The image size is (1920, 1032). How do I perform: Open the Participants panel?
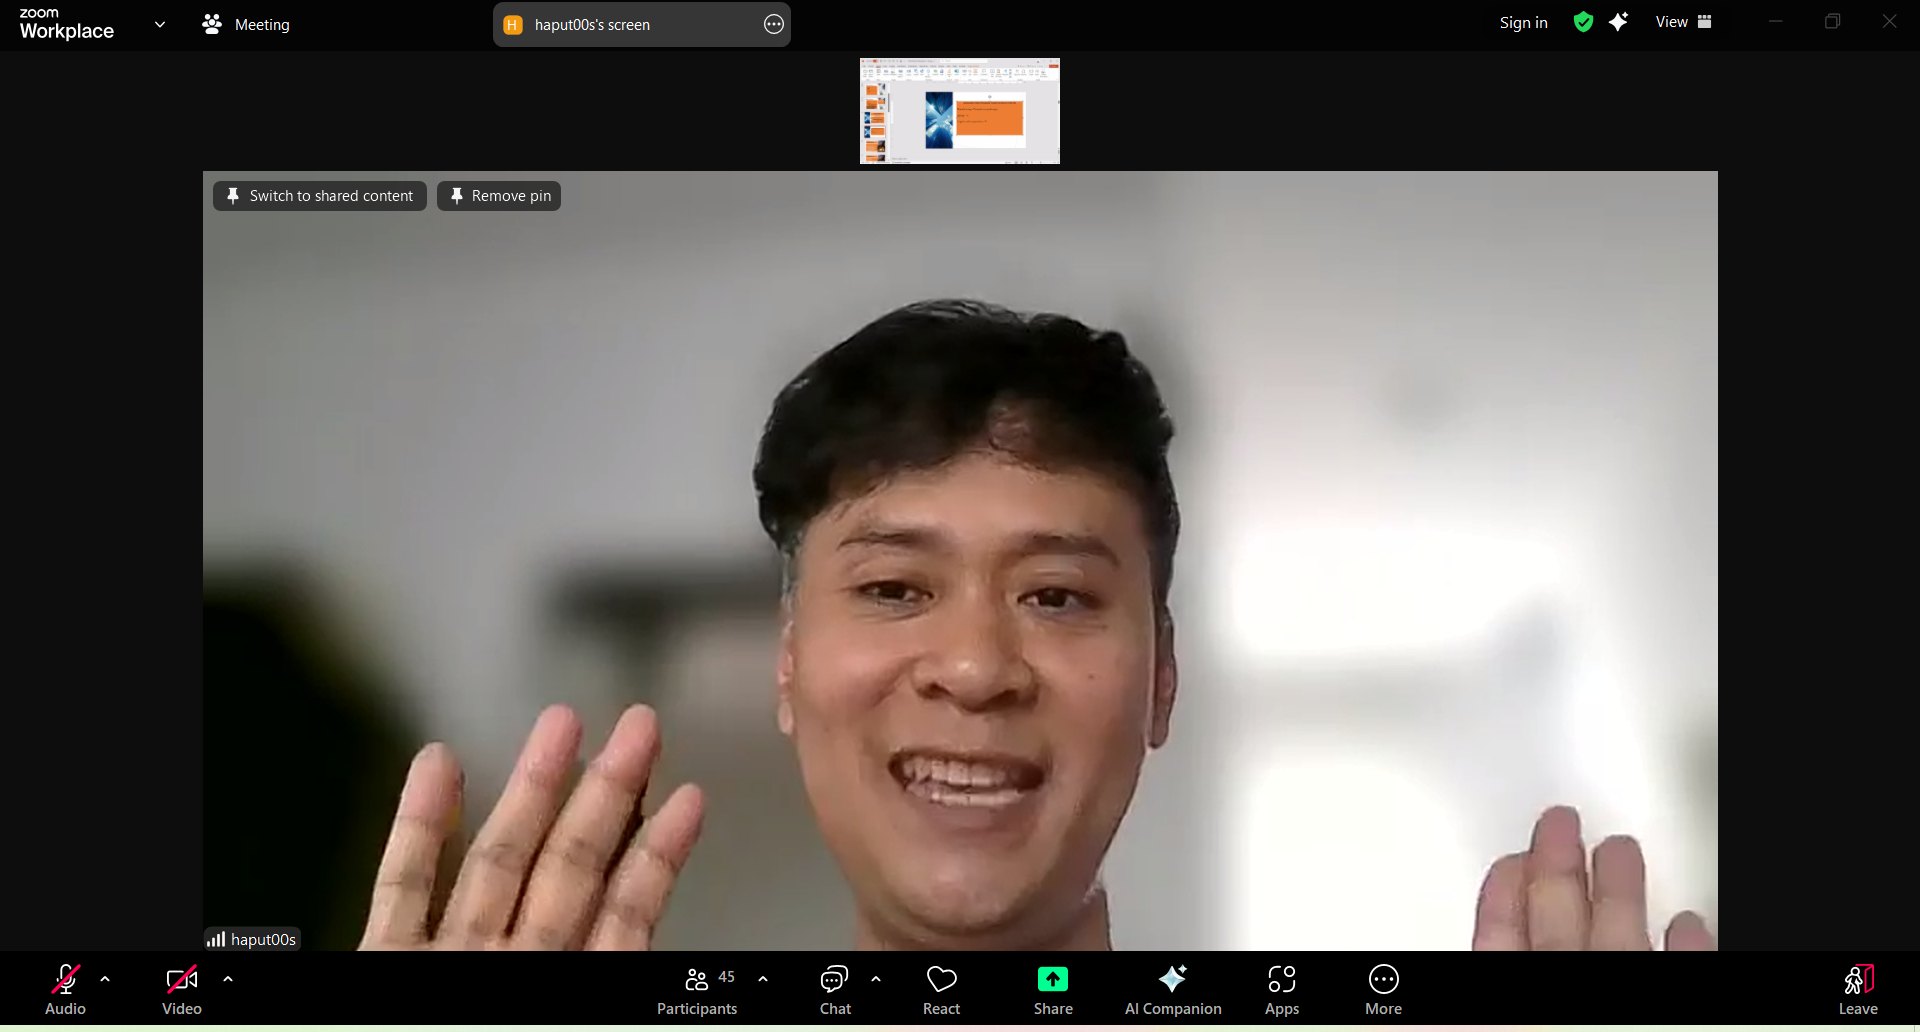coord(697,990)
